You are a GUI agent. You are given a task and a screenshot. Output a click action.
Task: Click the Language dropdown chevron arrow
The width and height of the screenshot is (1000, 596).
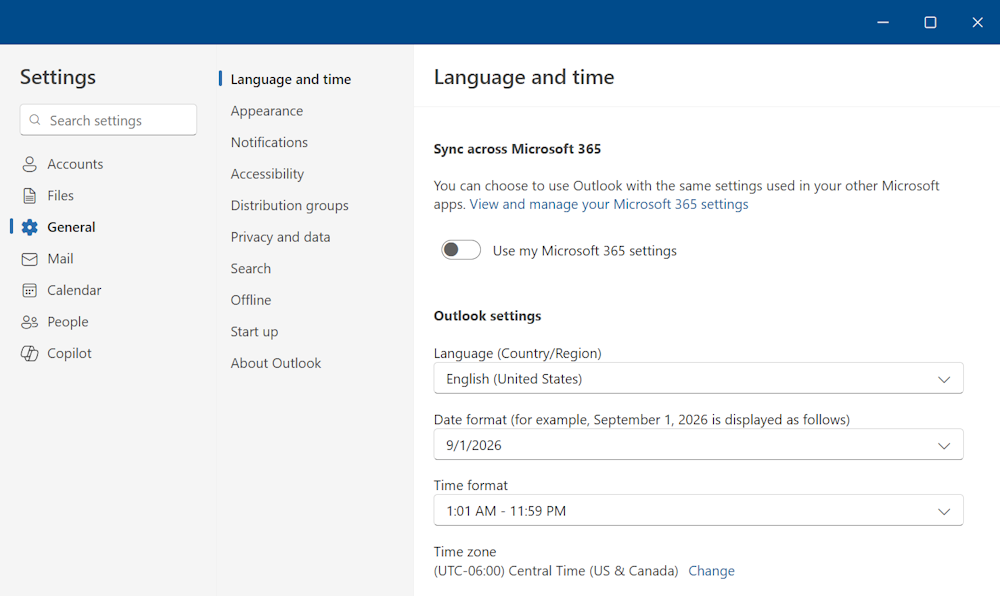[944, 379]
